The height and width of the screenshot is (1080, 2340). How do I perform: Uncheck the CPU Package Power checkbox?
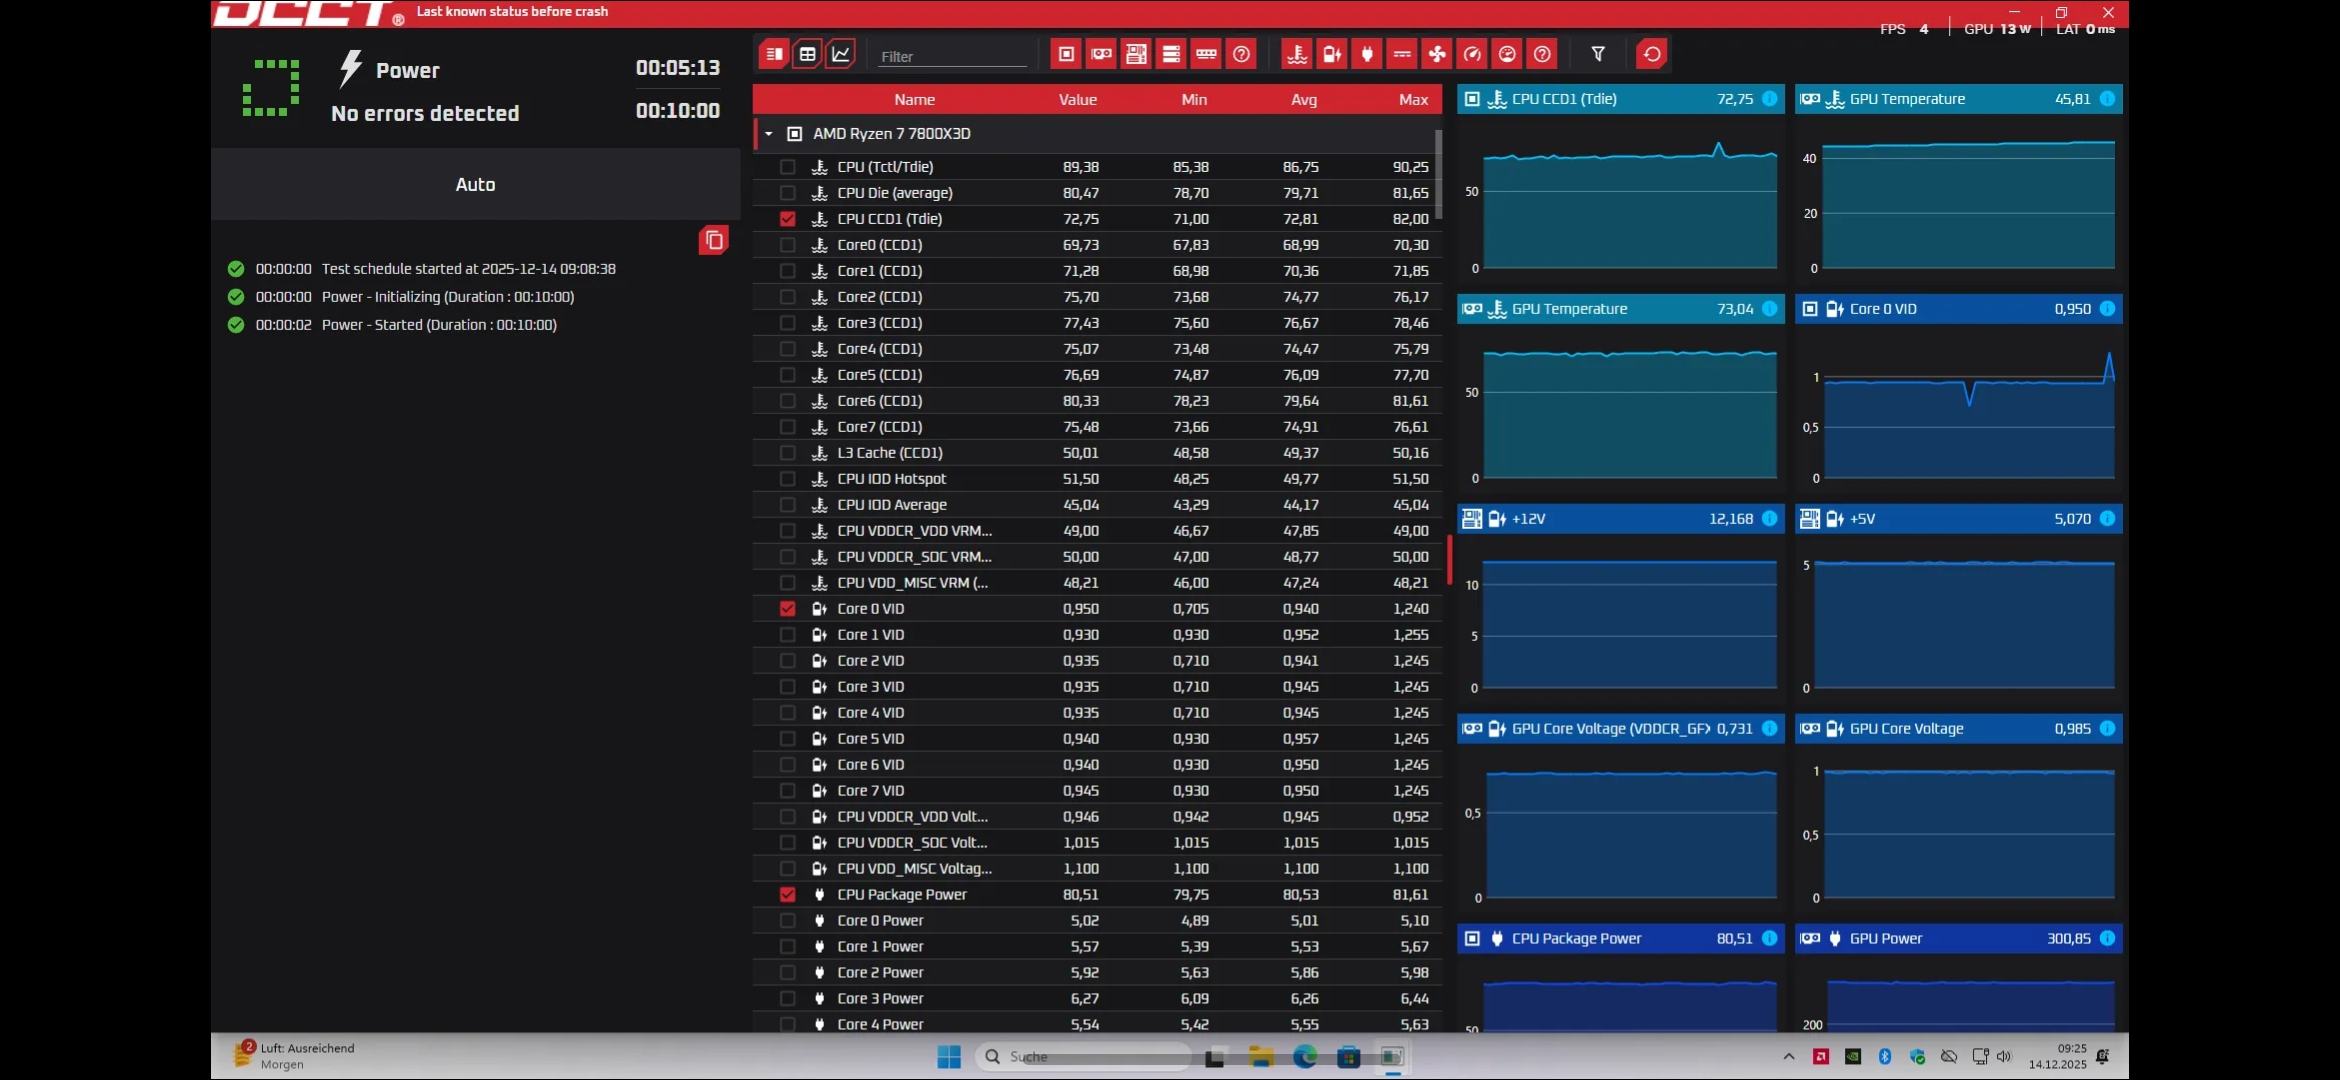[788, 895]
